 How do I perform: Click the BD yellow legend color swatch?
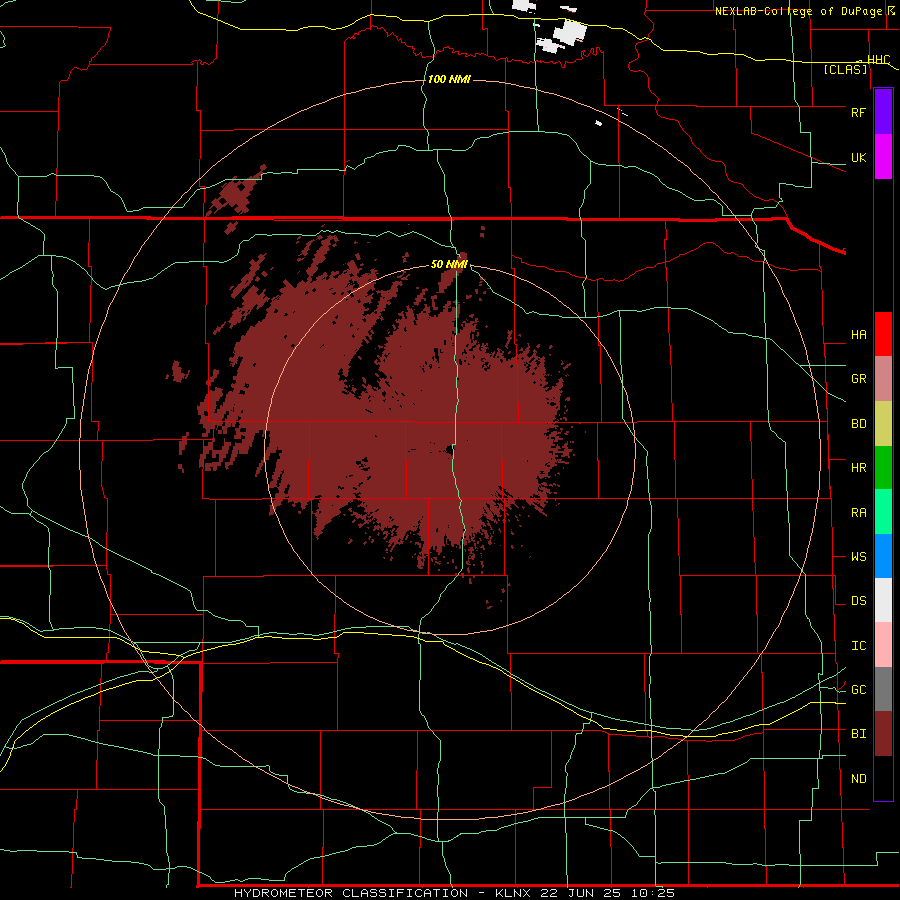[883, 424]
